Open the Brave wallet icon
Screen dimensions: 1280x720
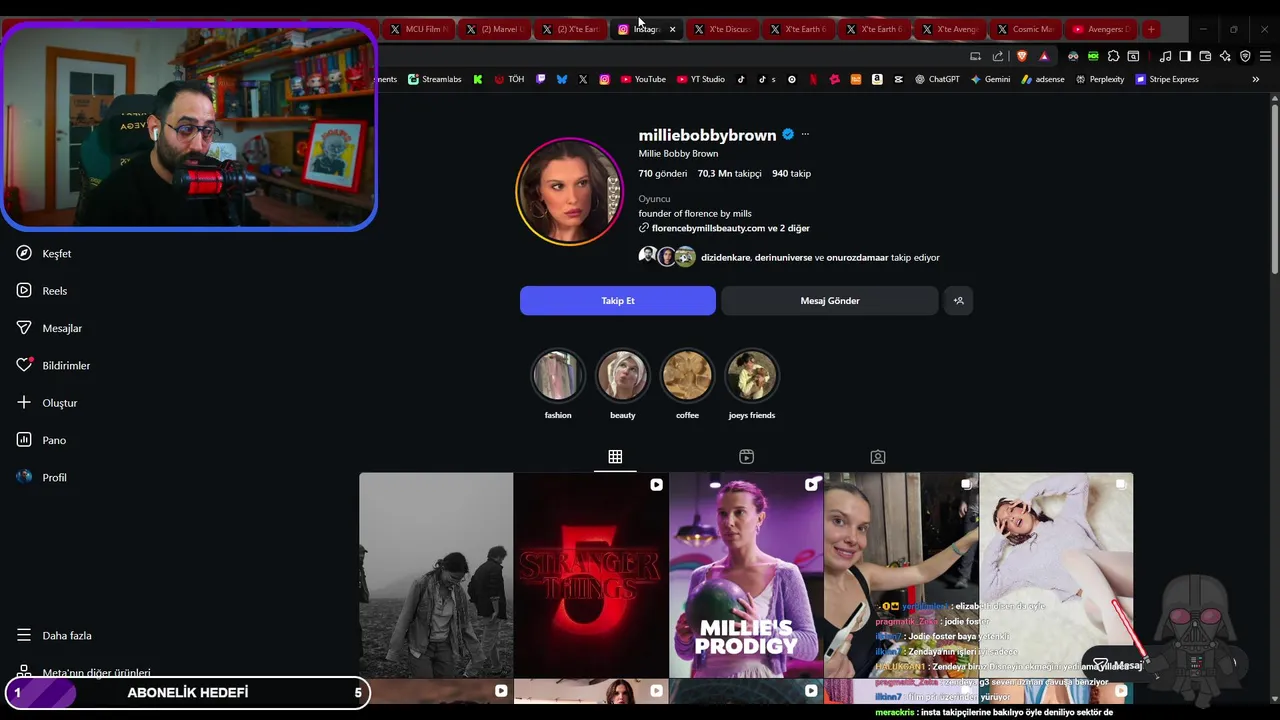pyautogui.click(x=1205, y=56)
